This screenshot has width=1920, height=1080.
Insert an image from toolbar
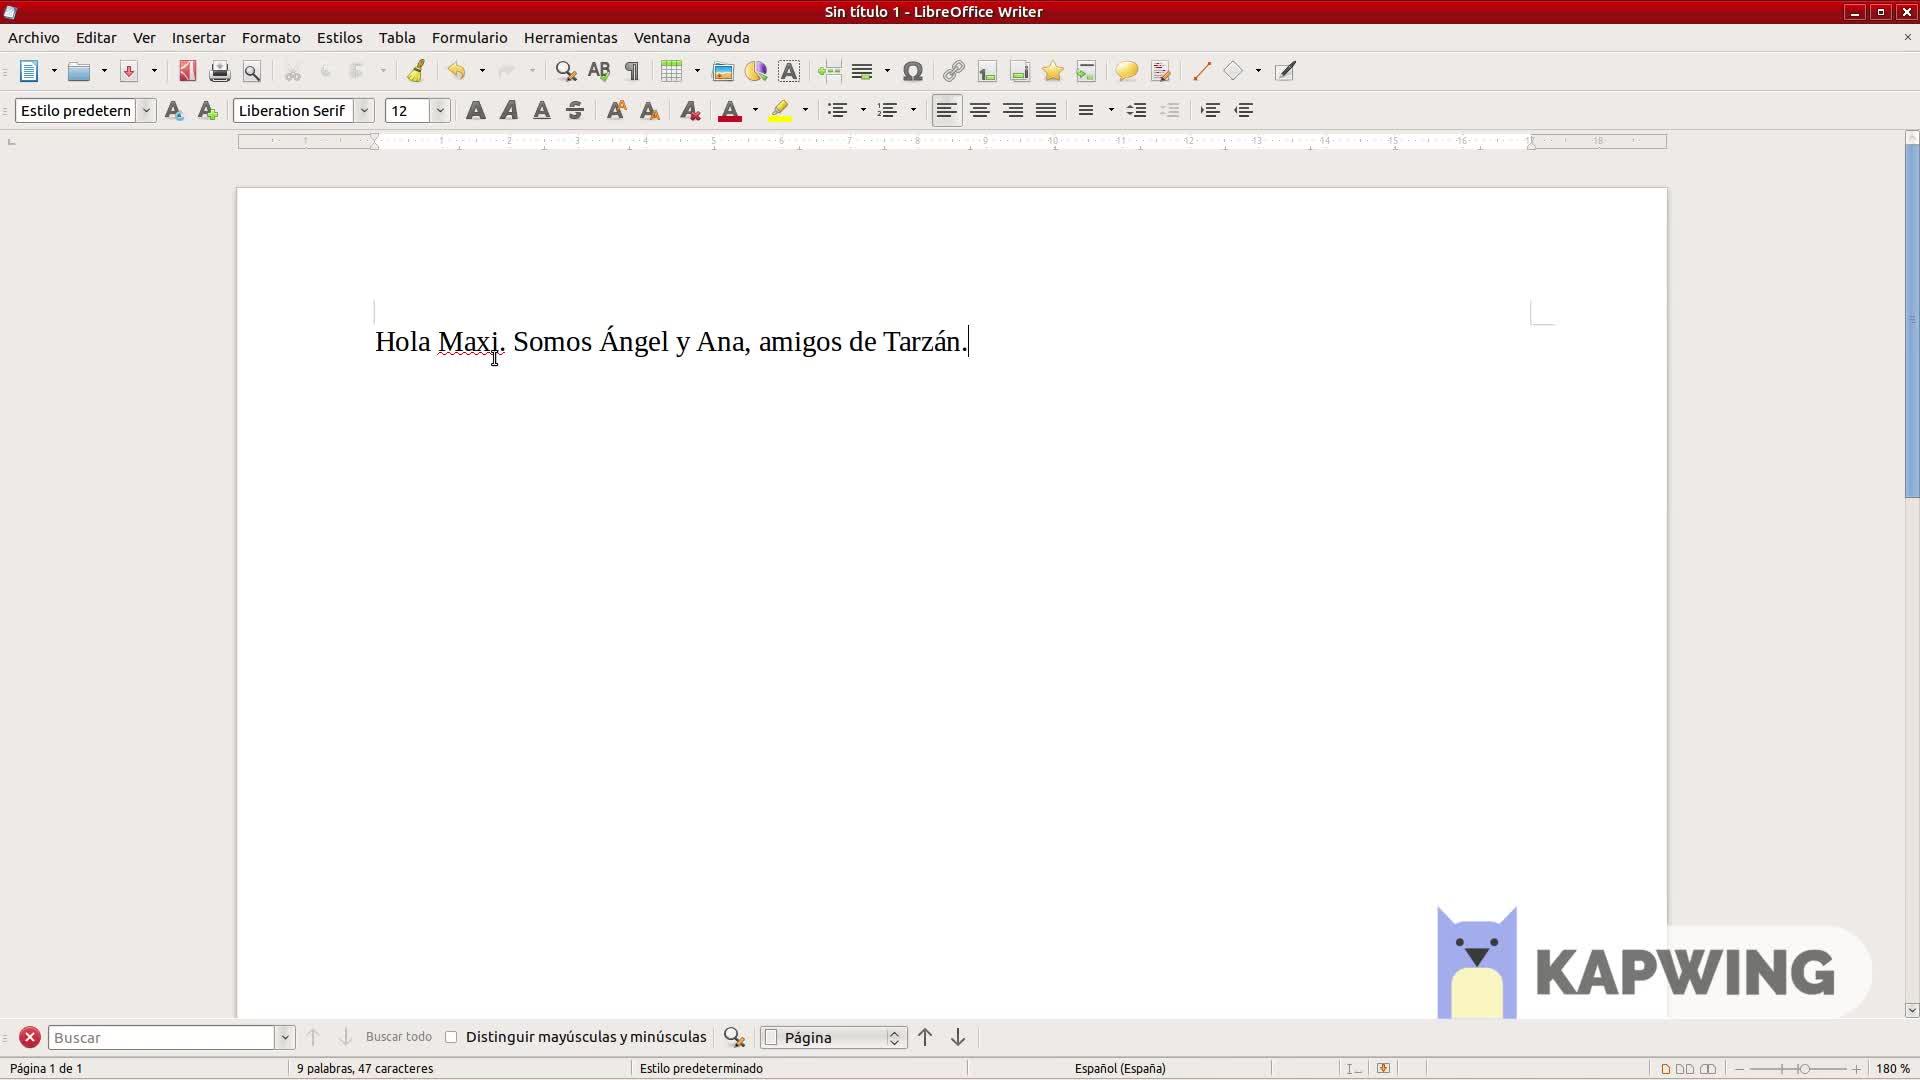722,71
